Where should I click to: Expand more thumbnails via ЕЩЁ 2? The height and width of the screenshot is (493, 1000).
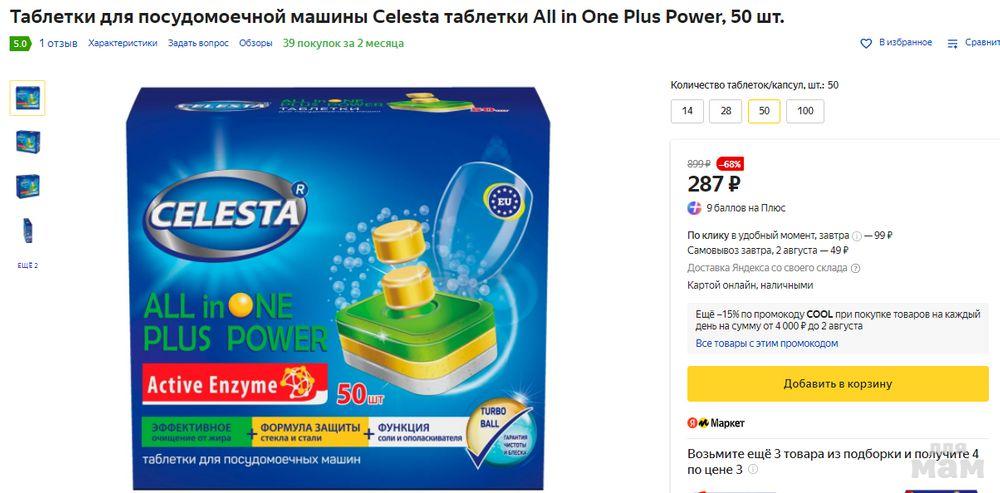[27, 265]
